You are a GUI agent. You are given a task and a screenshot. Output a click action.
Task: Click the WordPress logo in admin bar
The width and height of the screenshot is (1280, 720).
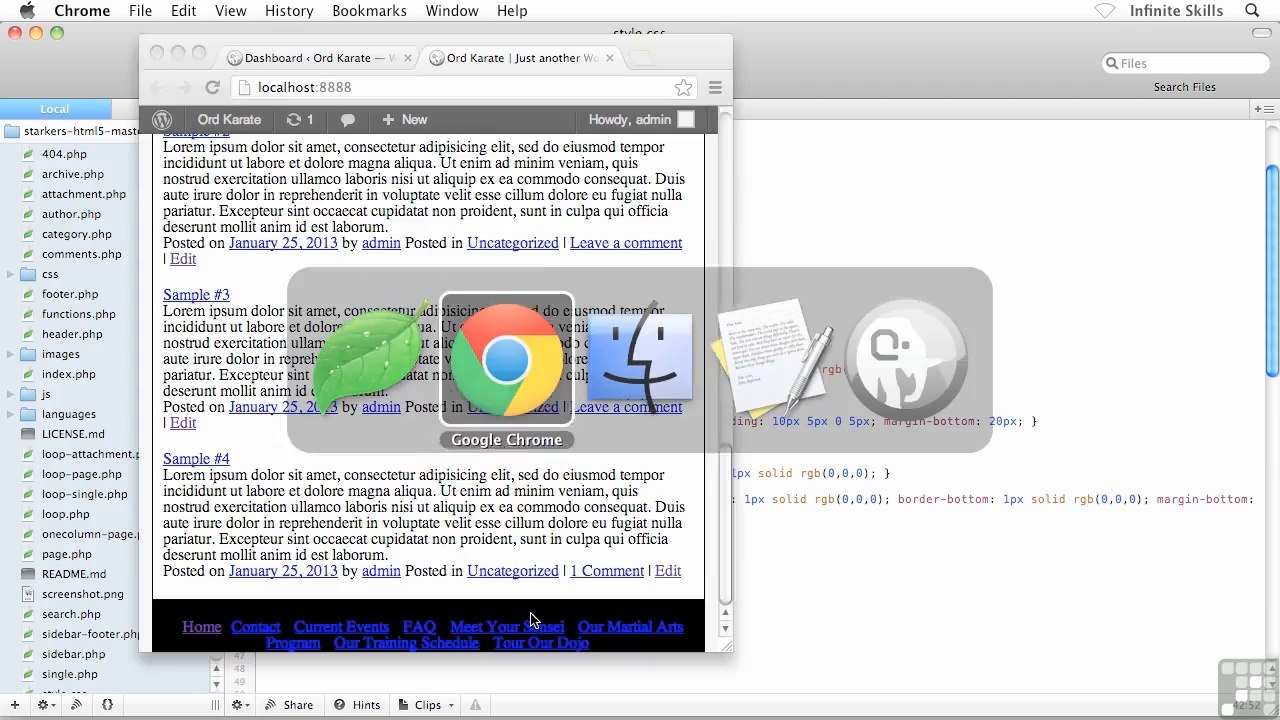[161, 119]
